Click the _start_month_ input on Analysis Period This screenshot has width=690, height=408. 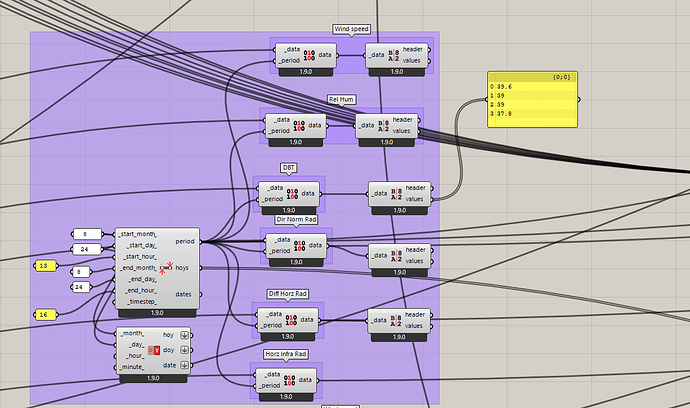point(138,234)
